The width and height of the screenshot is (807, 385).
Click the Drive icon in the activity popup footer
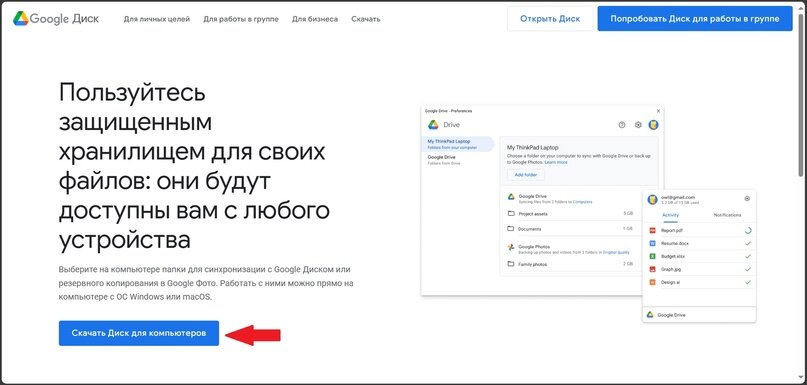[x=651, y=314]
